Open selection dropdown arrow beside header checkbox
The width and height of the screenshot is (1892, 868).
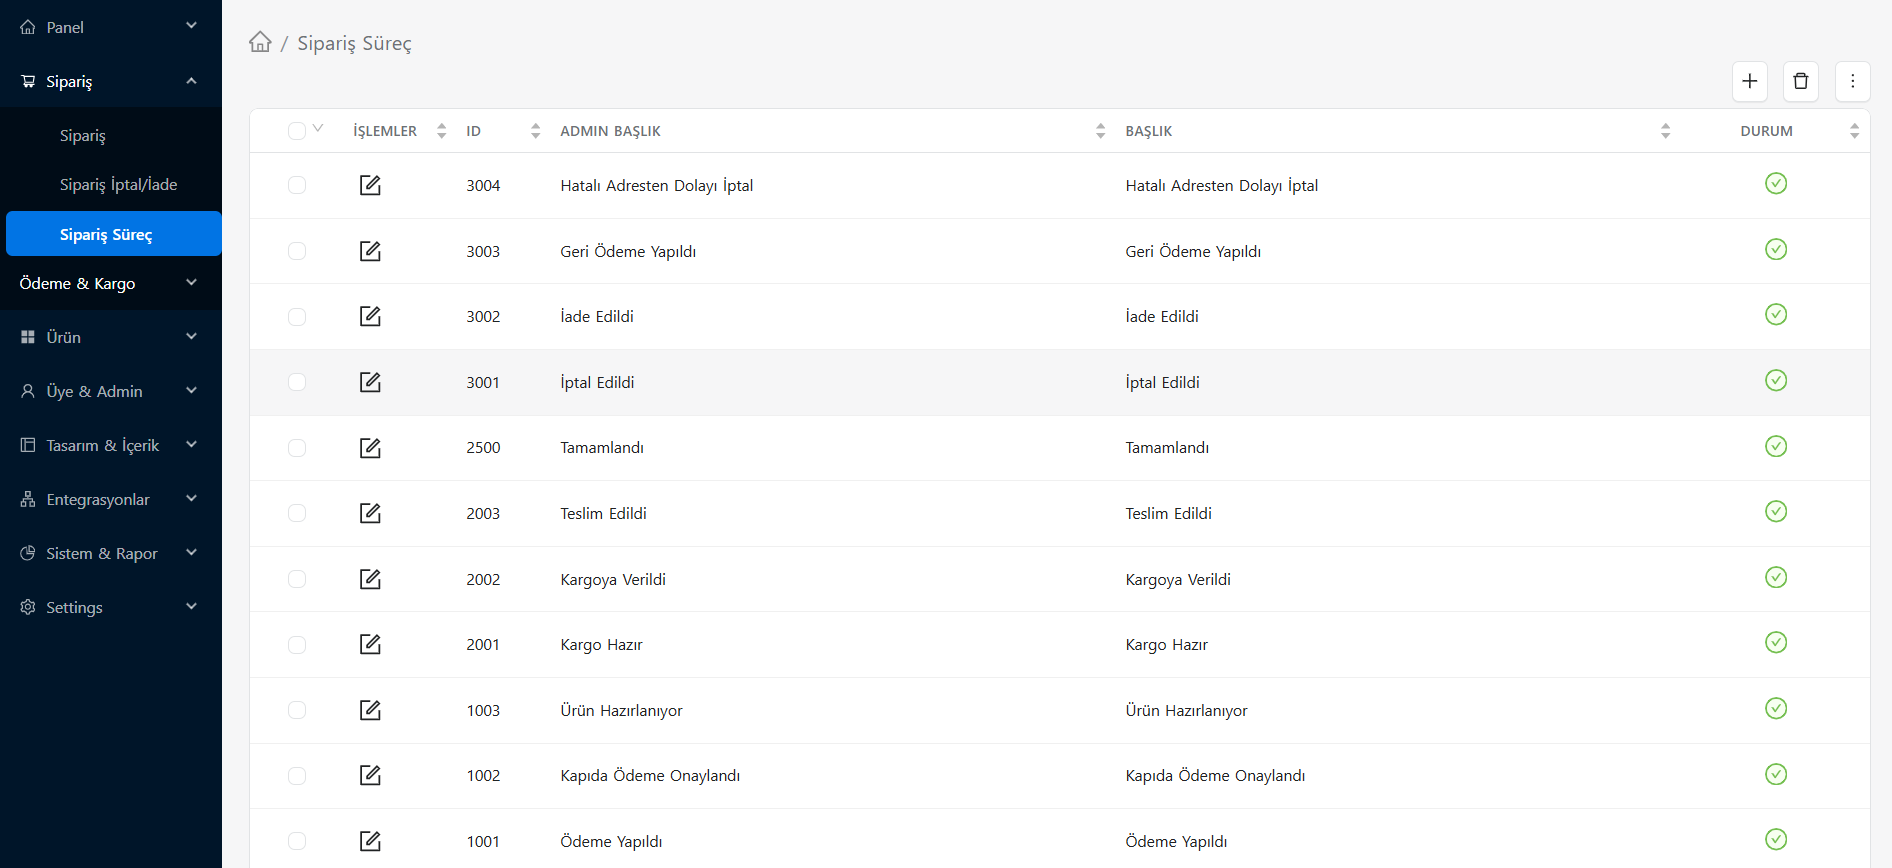click(318, 128)
